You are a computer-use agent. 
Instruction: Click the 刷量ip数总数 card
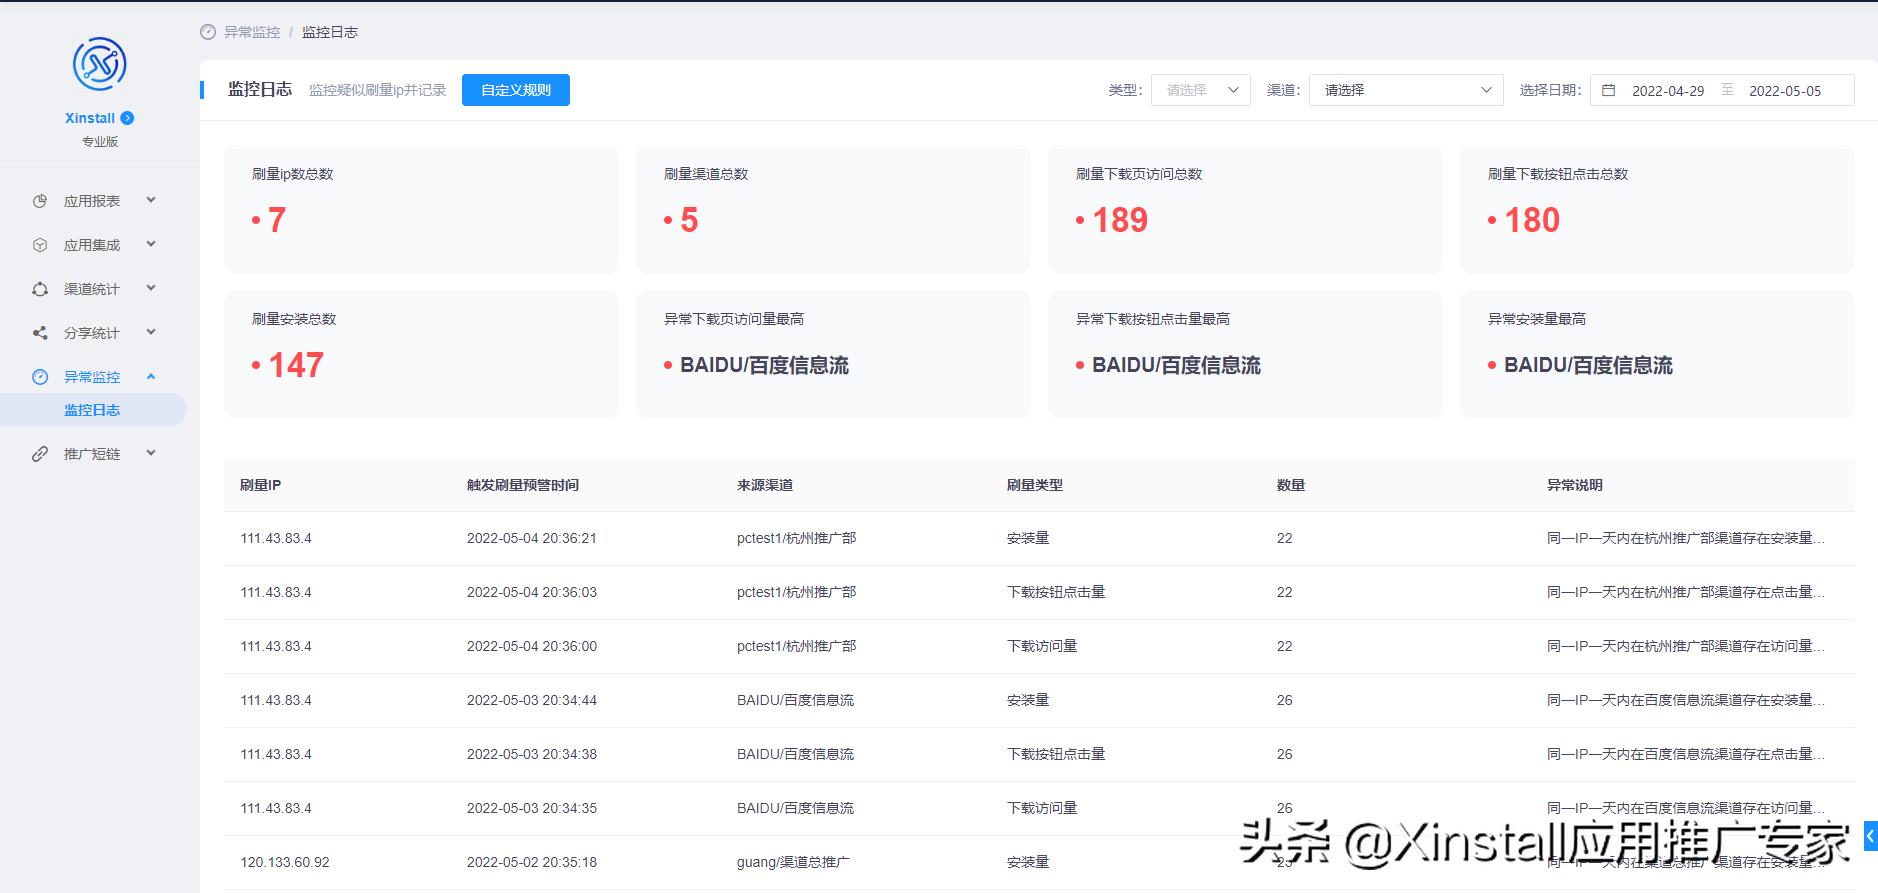pyautogui.click(x=421, y=209)
